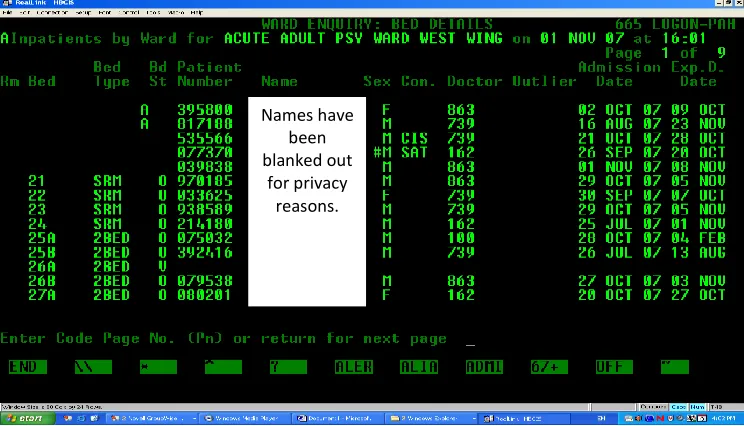The height and width of the screenshot is (426, 744).
Task: Select patient number 080201
Action: [205, 295]
